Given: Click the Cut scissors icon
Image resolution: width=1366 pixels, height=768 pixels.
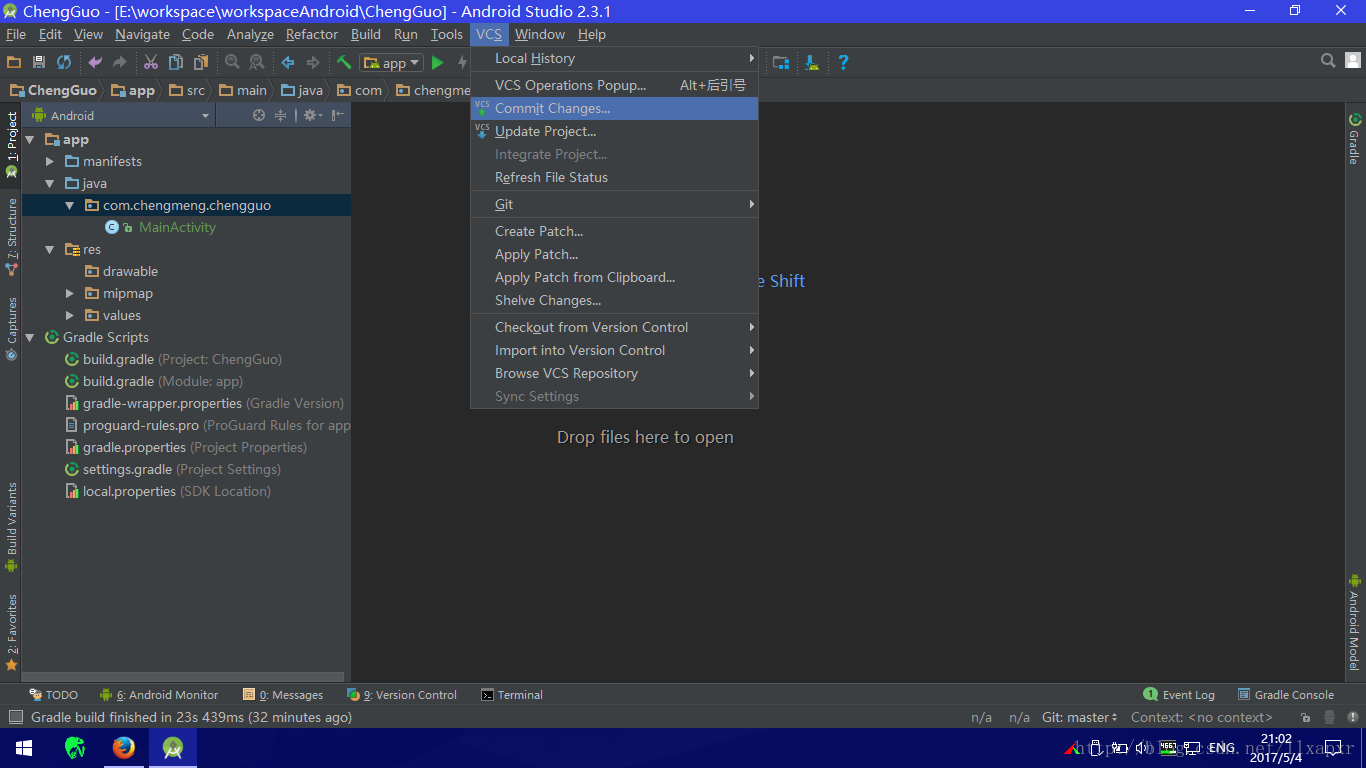Looking at the screenshot, I should (x=151, y=62).
